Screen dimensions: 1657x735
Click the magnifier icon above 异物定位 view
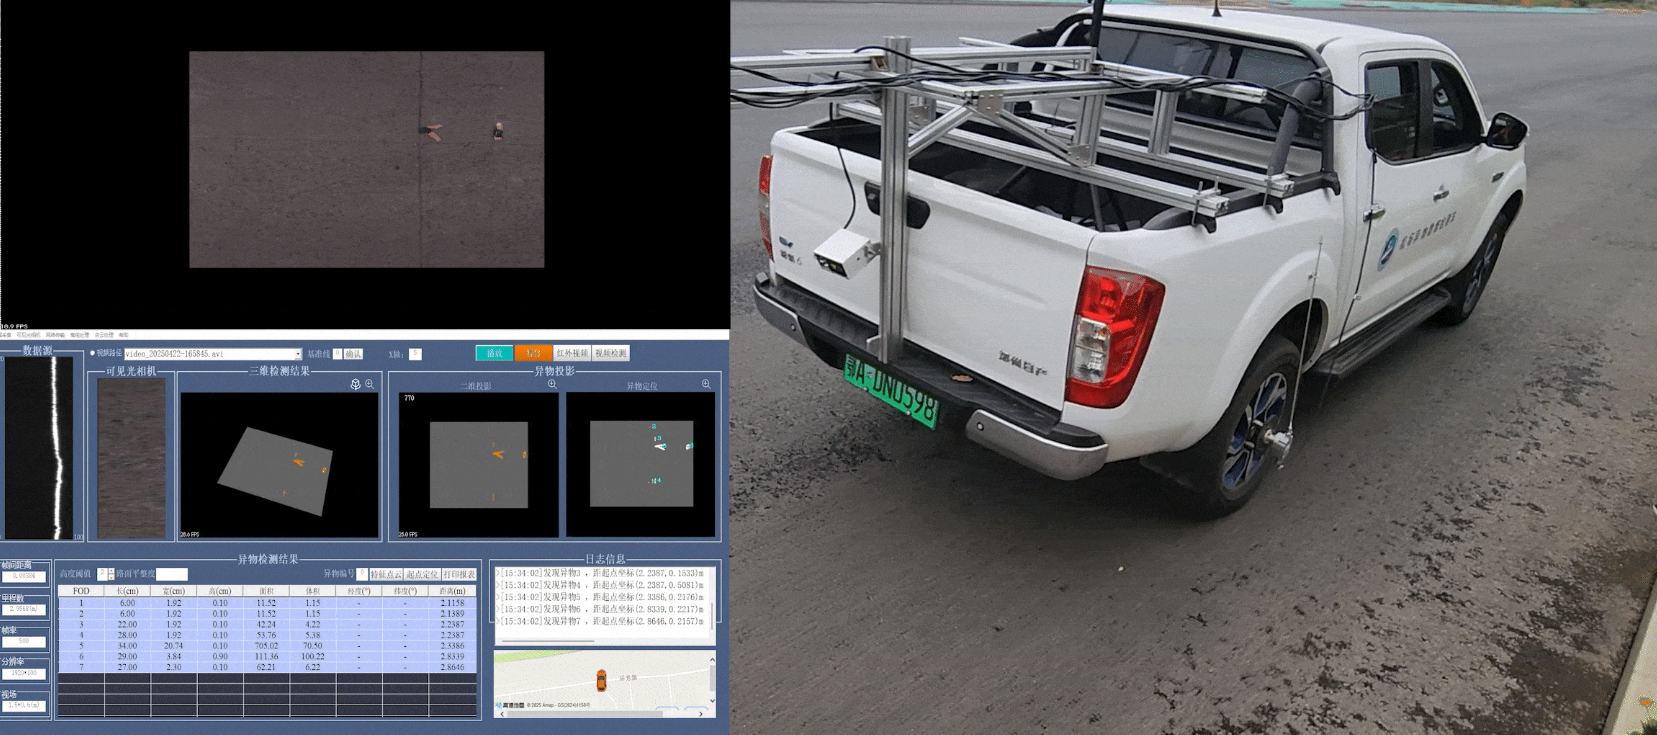coord(706,384)
